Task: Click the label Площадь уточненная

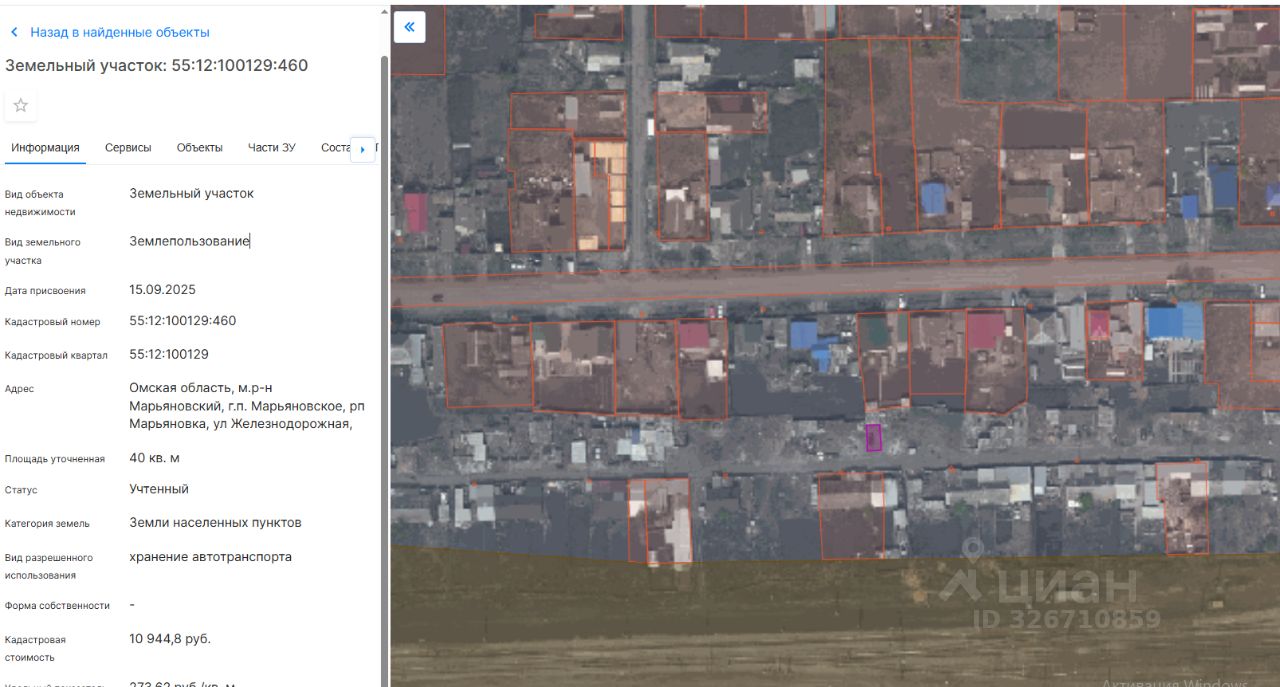Action: click(x=55, y=459)
